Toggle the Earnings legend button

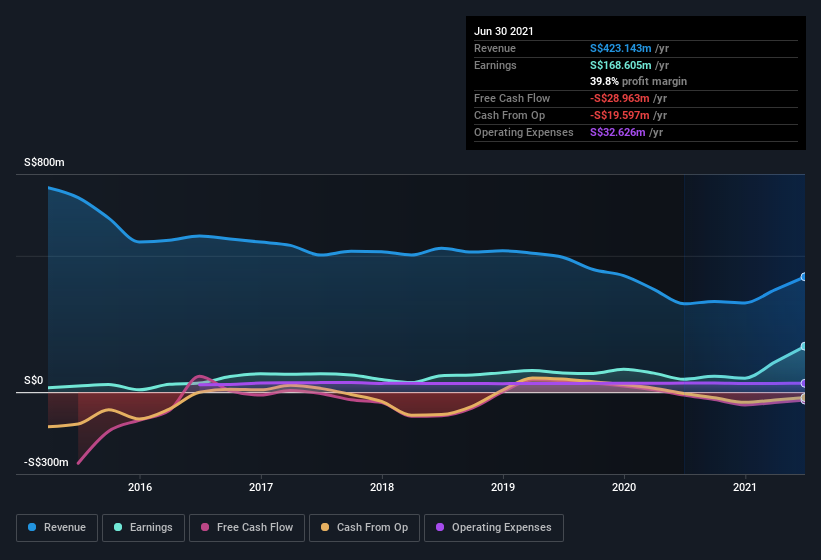143,528
